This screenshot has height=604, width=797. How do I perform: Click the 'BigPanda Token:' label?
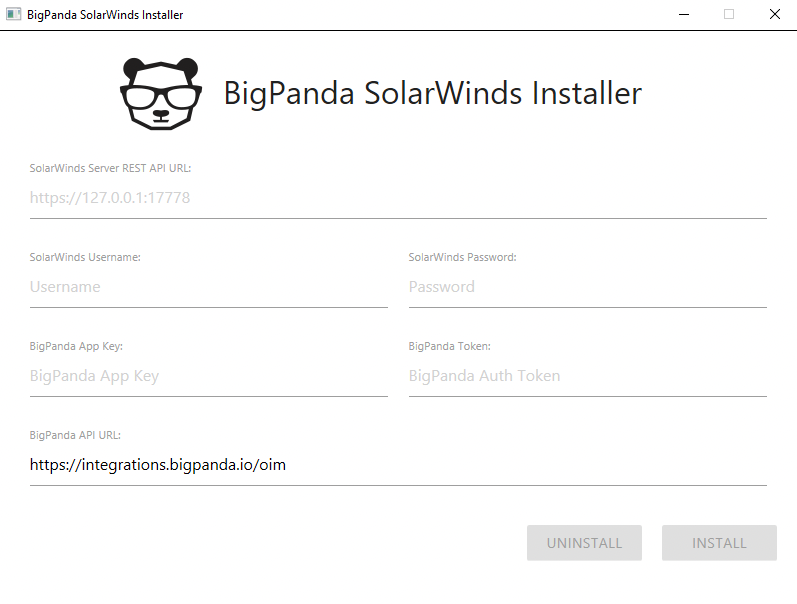(449, 346)
